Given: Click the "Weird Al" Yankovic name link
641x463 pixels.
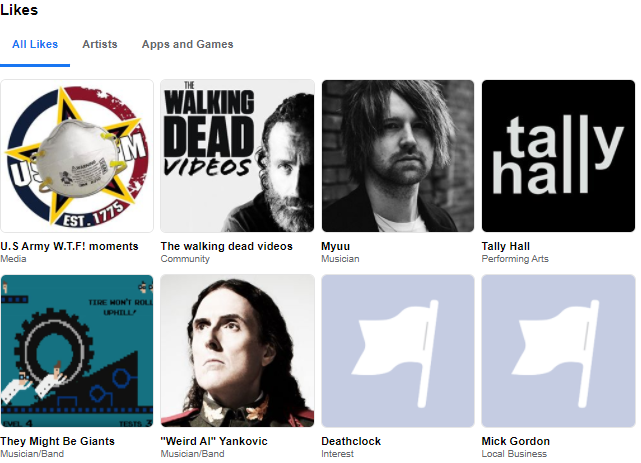Looking at the screenshot, I should click(x=214, y=441).
